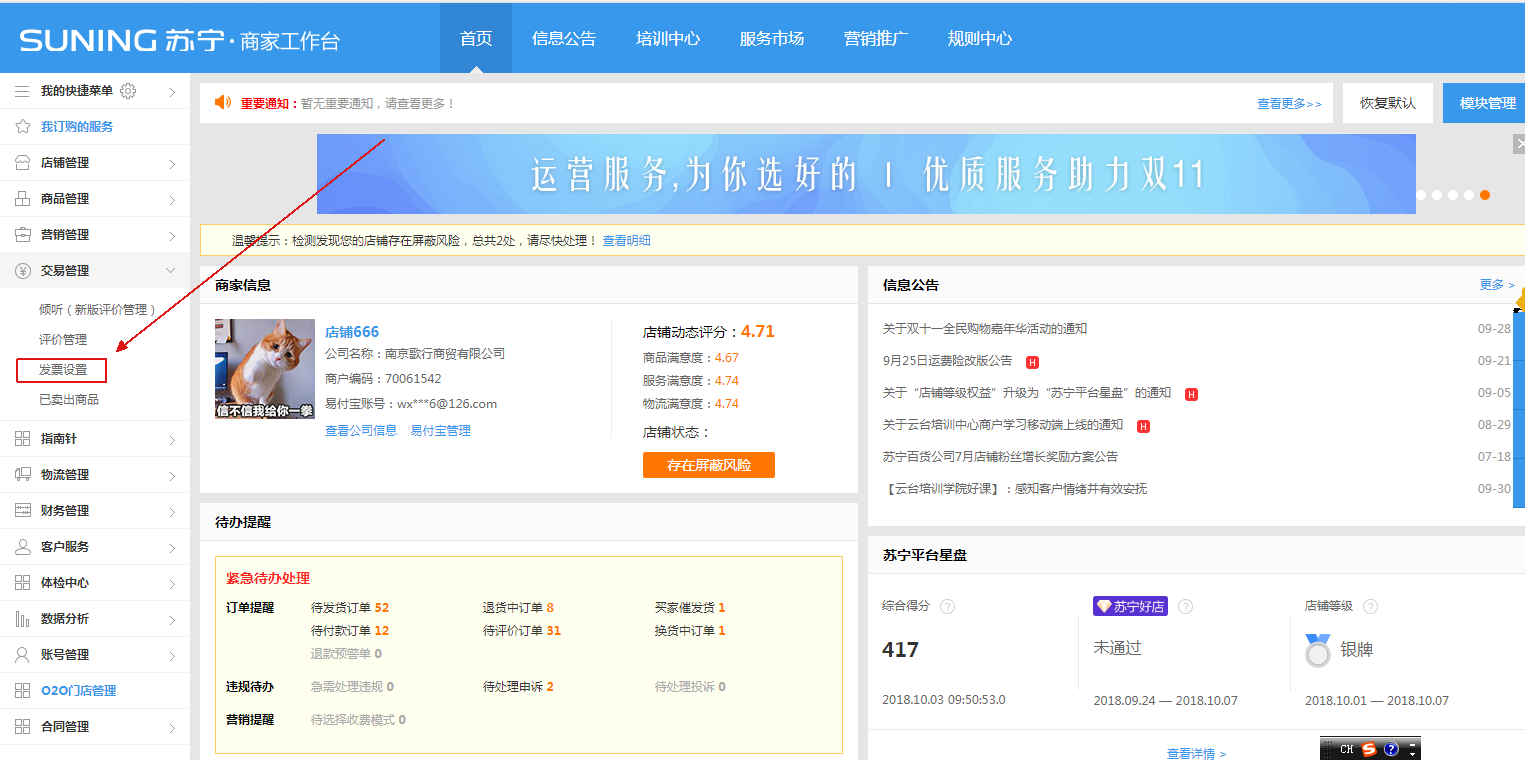This screenshot has width=1525, height=760.
Task: Expand the 客户服务 menu chevron
Action: (172, 548)
